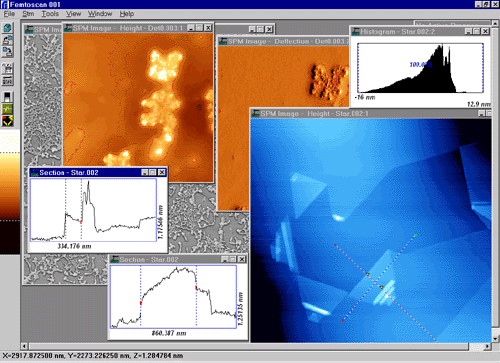Click the blue globe icon in left toolbar

coord(7,28)
